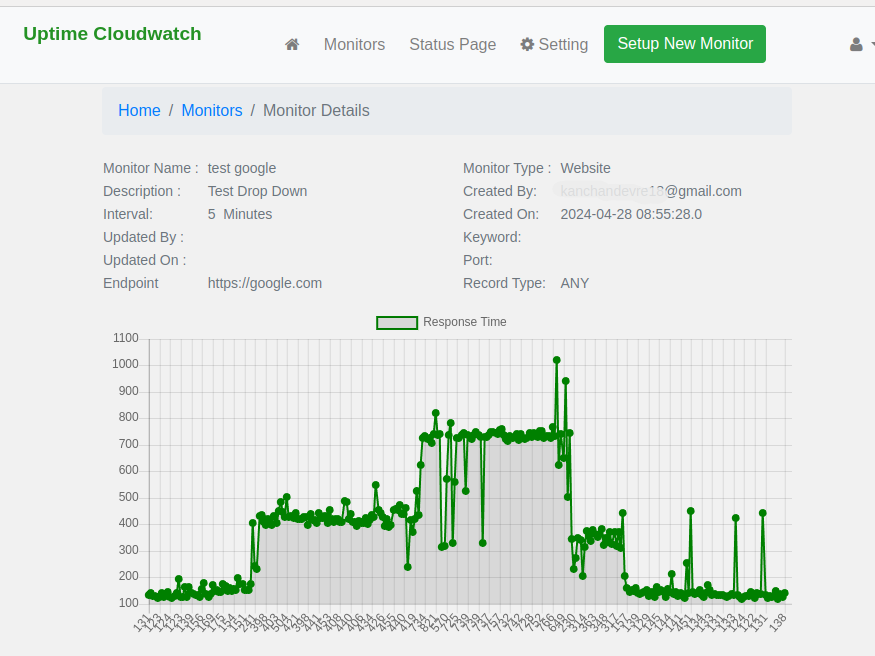Click the 1100 y-axis label
Screen dimensions: 875x656
pyautogui.click(x=126, y=338)
